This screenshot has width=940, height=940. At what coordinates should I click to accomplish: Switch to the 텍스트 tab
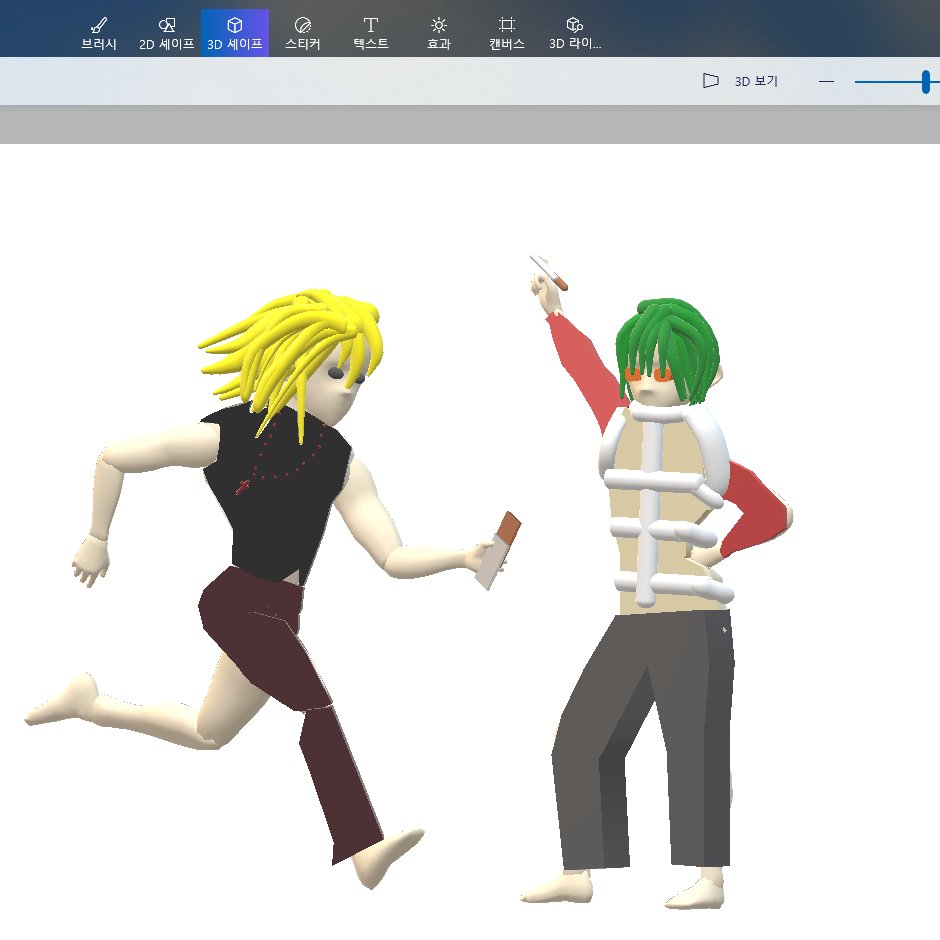coord(370,31)
